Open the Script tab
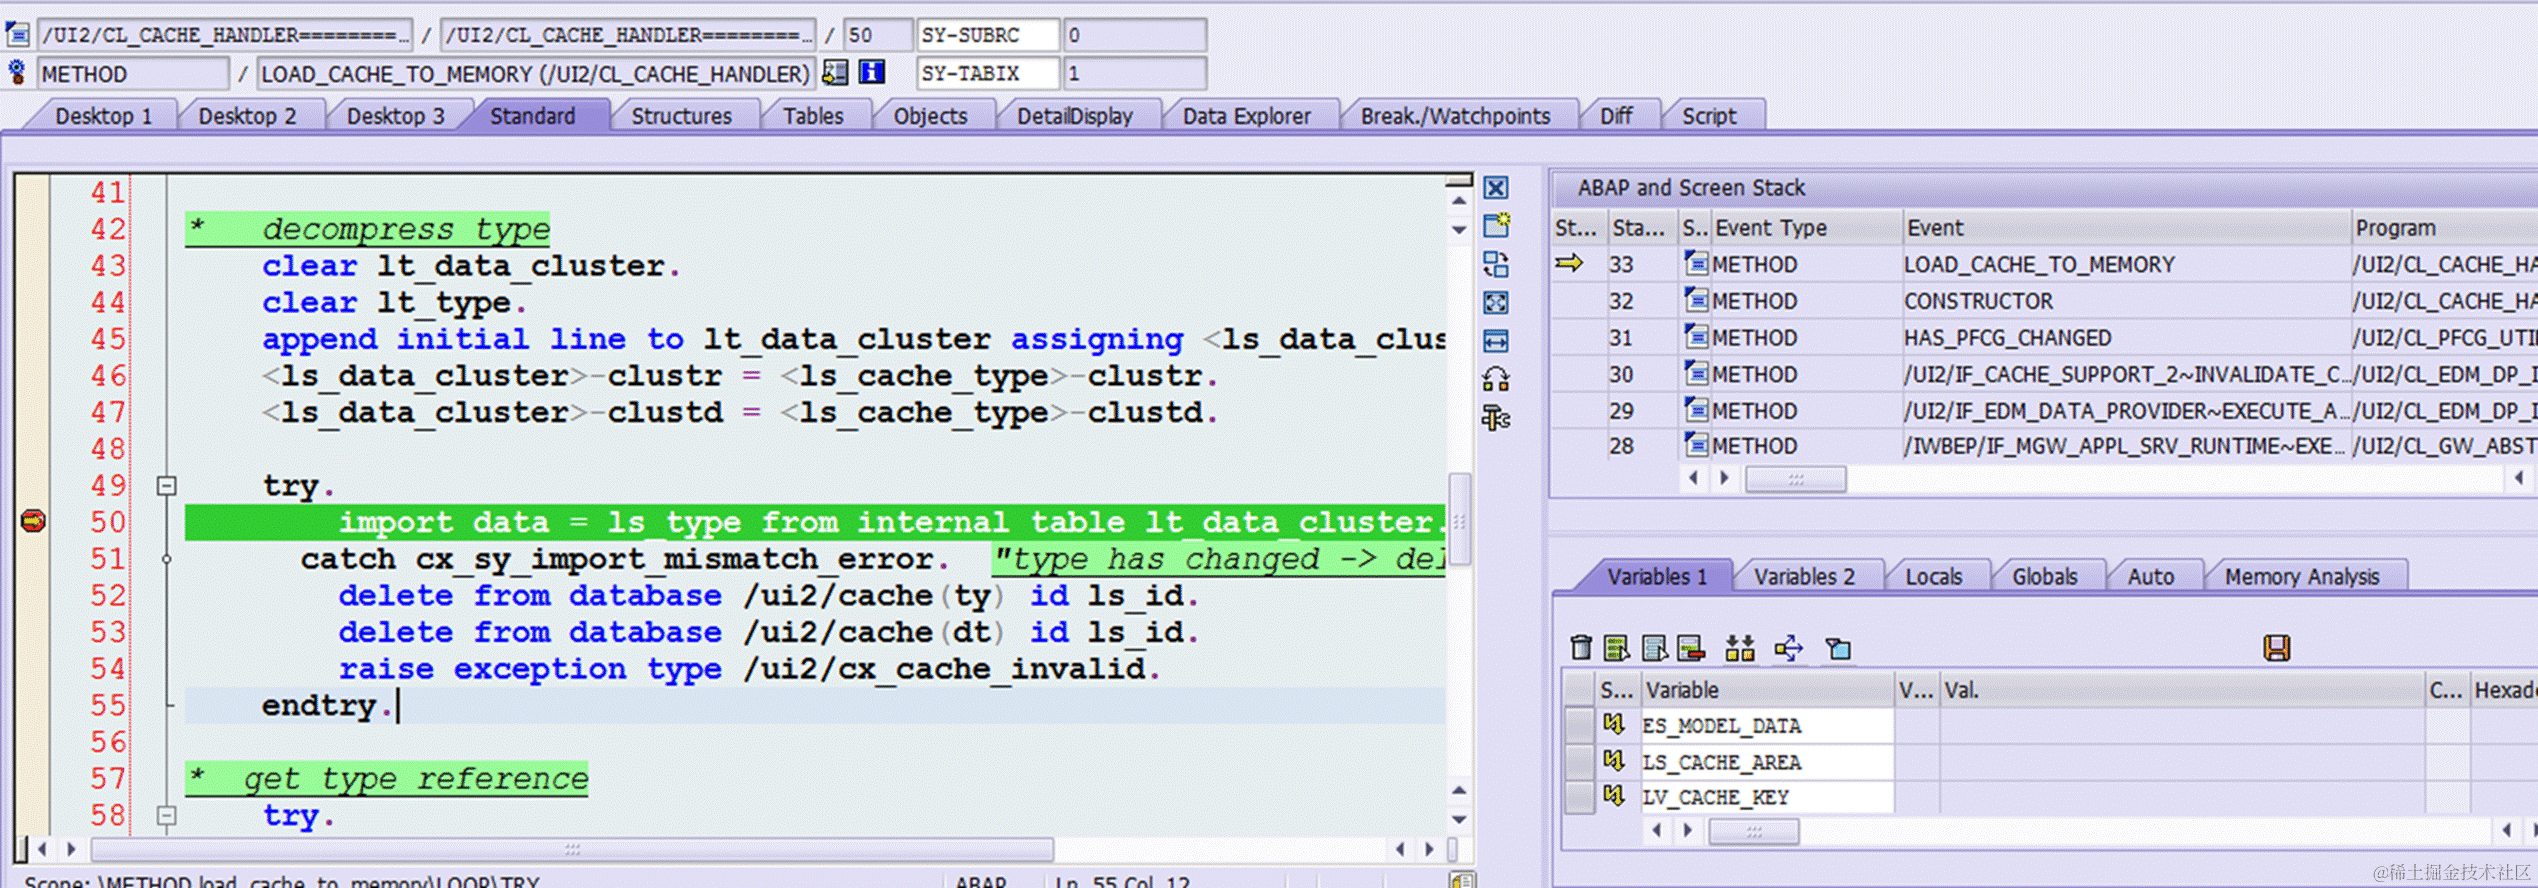This screenshot has height=888, width=2538. point(1709,116)
